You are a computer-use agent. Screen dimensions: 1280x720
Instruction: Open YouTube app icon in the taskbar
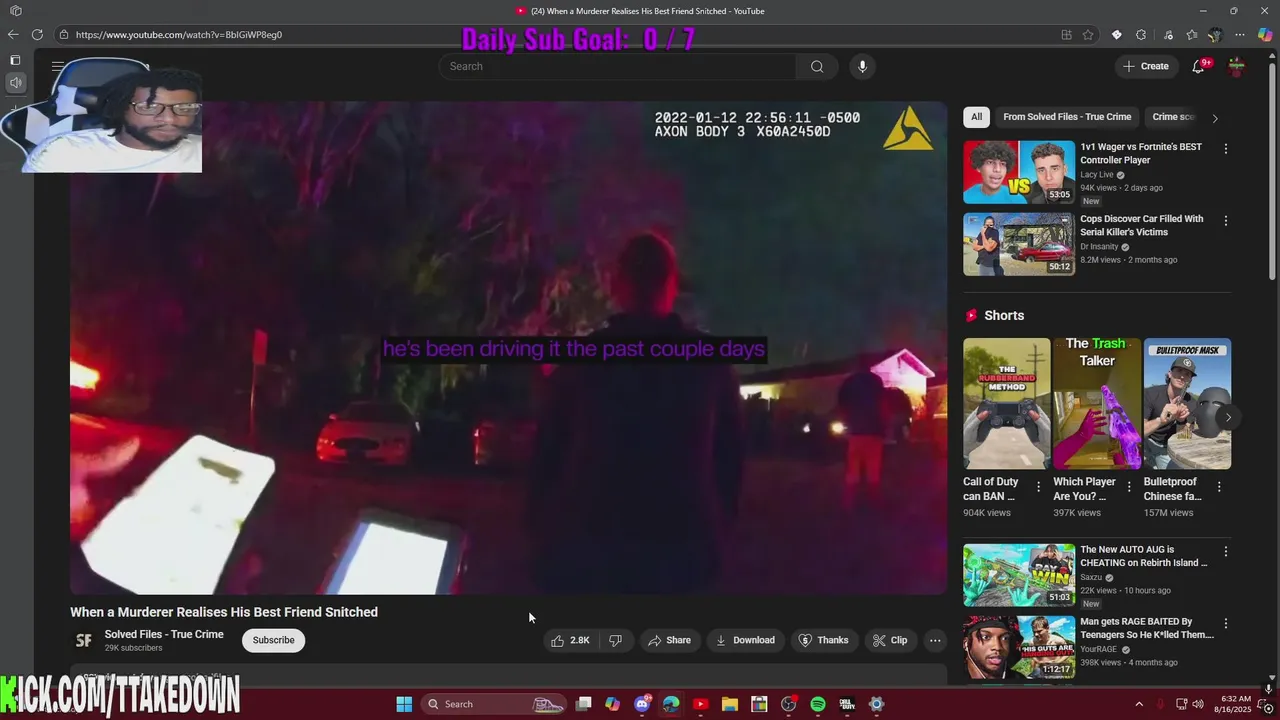(x=700, y=704)
